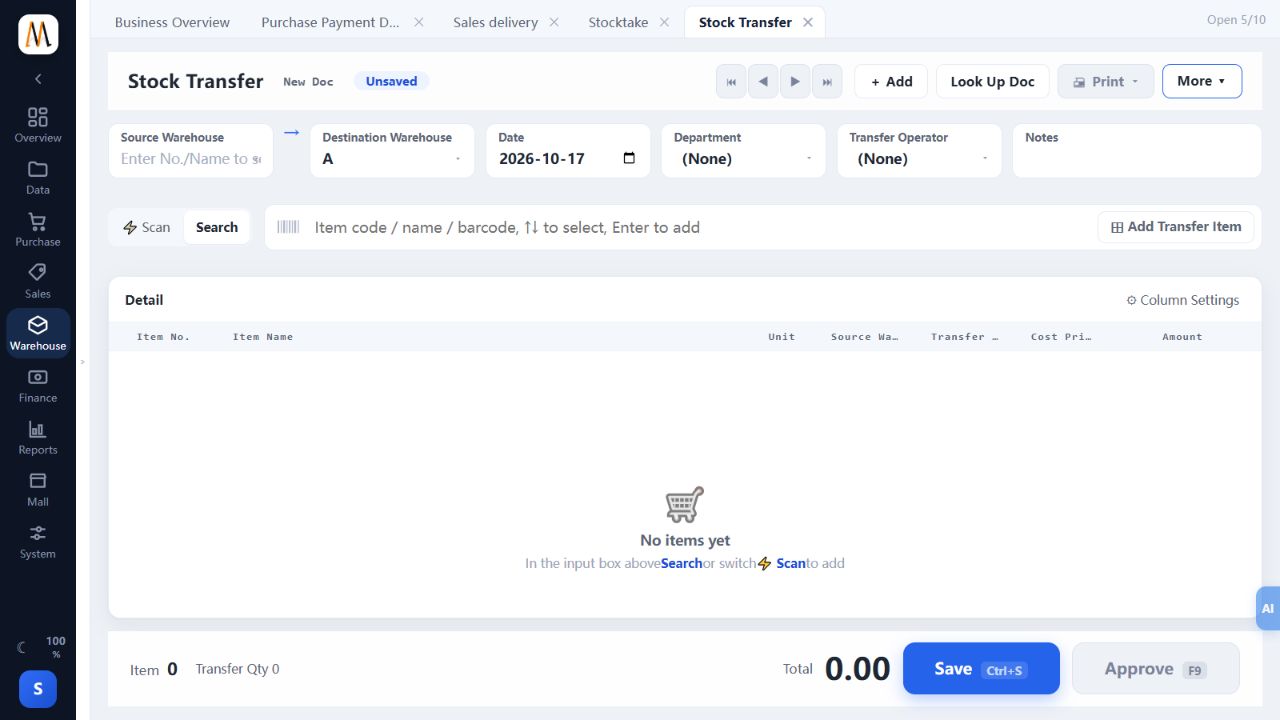
Task: Go to the Mall module
Action: click(38, 489)
